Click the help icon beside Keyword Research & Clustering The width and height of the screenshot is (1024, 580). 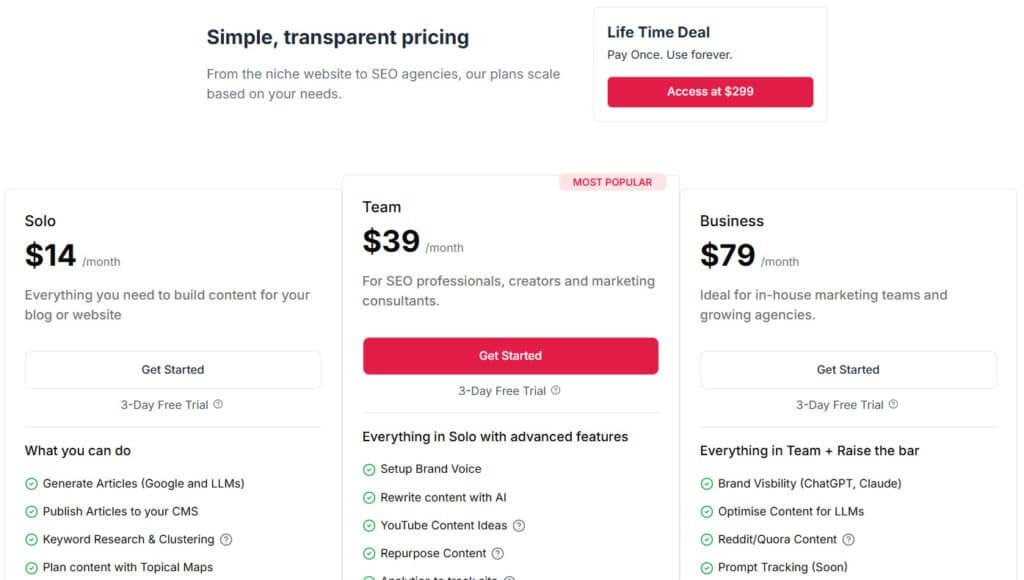coord(227,539)
